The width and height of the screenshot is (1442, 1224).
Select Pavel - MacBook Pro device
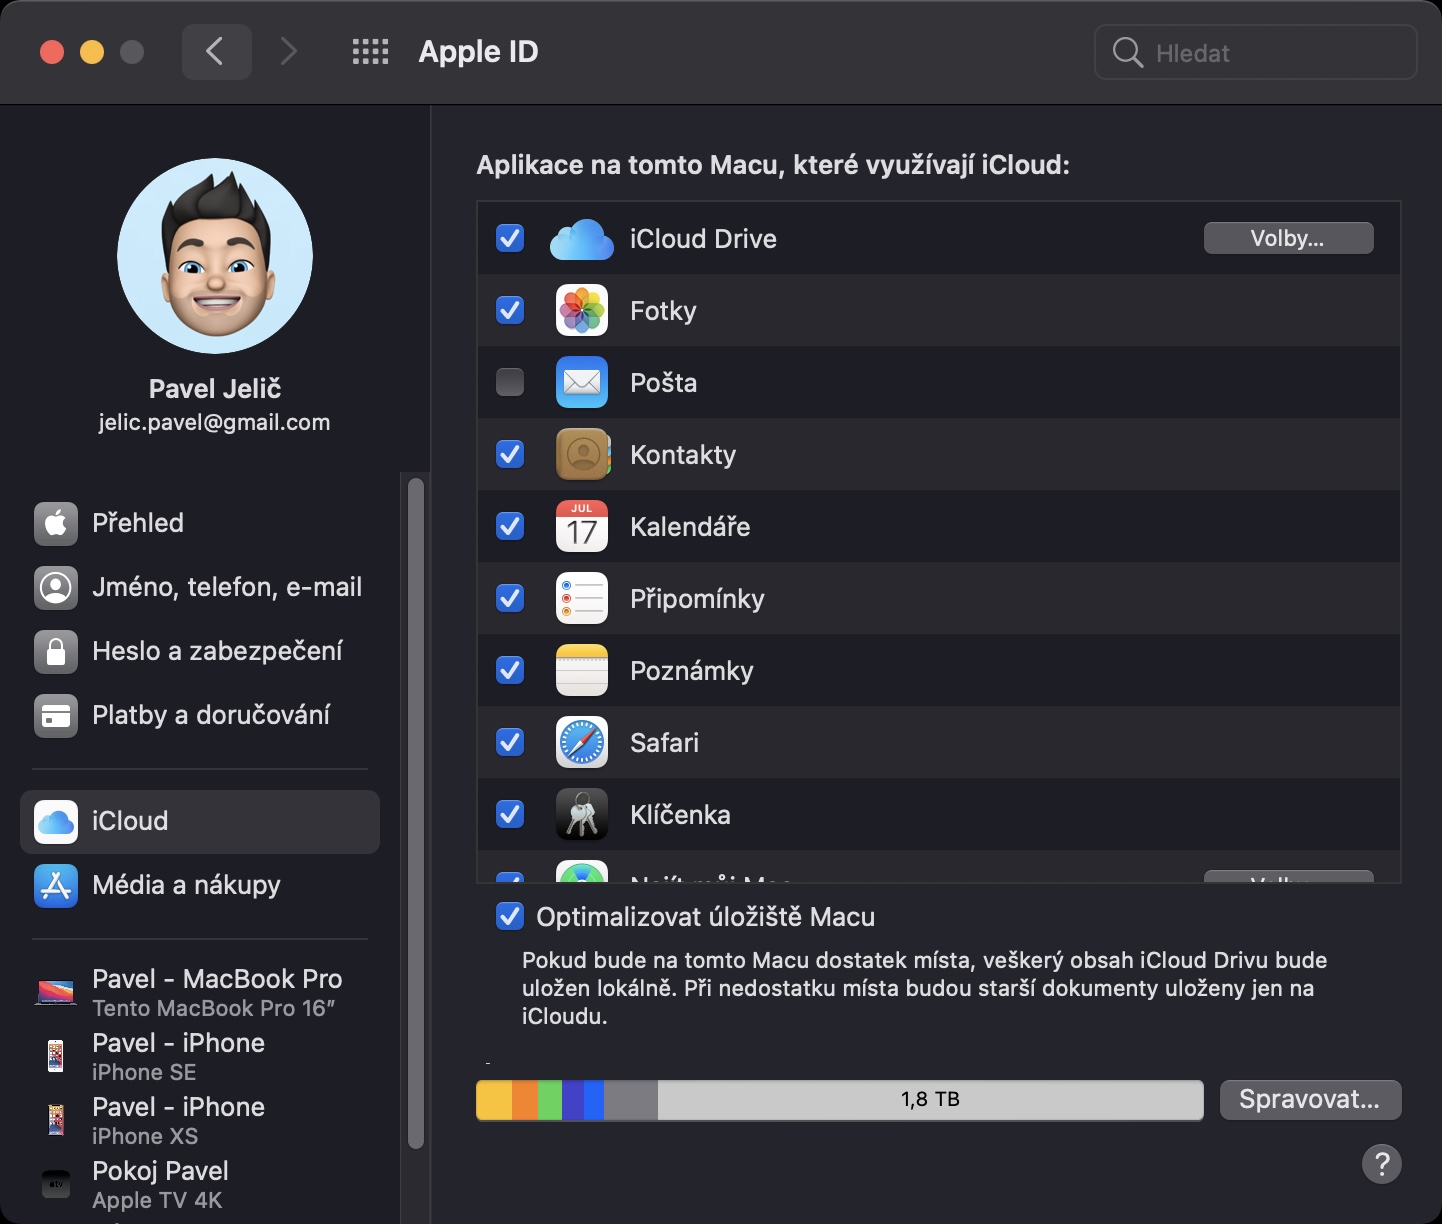(x=200, y=992)
